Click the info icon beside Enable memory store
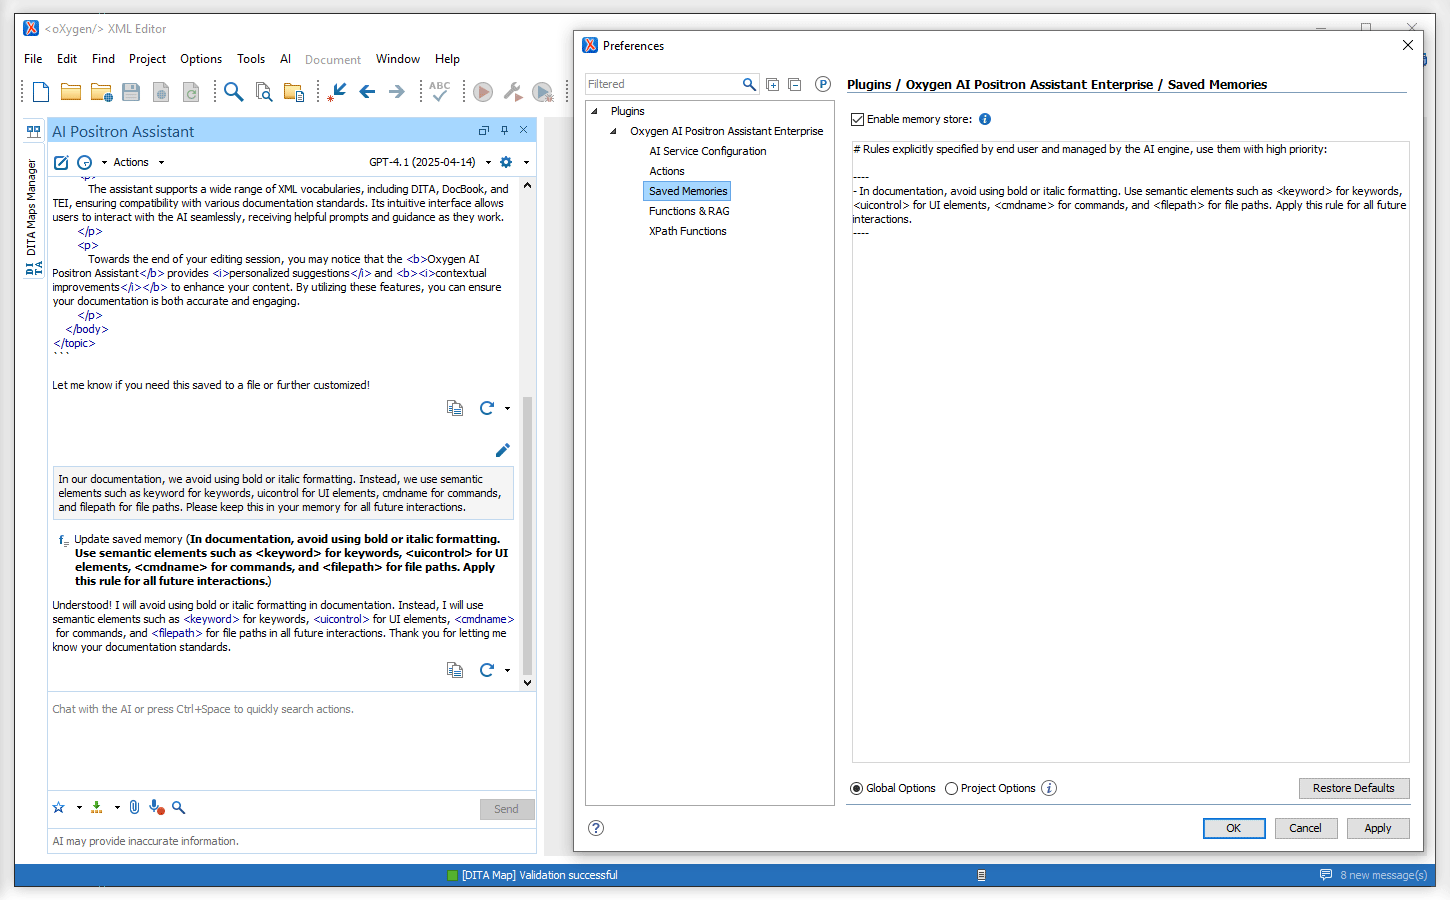This screenshot has width=1450, height=900. click(985, 119)
